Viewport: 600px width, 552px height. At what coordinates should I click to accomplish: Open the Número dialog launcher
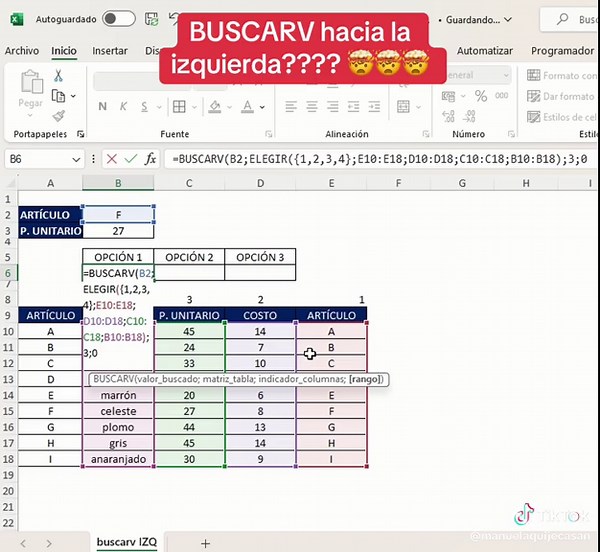(x=511, y=134)
